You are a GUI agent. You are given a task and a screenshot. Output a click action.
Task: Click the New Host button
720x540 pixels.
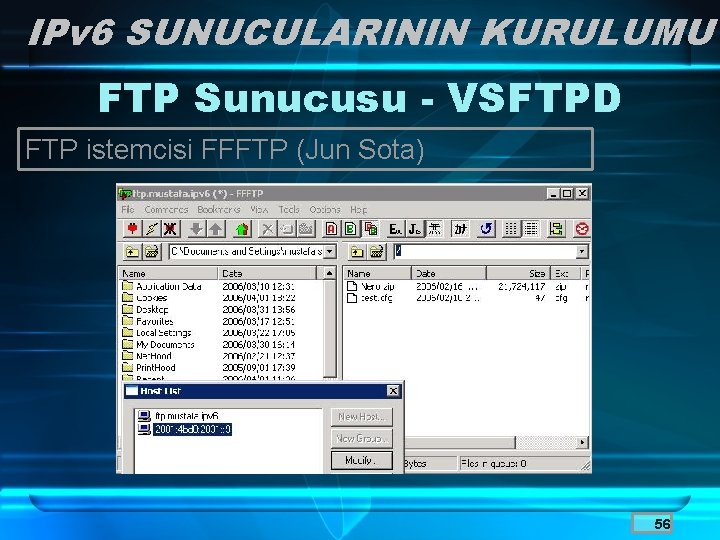pos(362,417)
